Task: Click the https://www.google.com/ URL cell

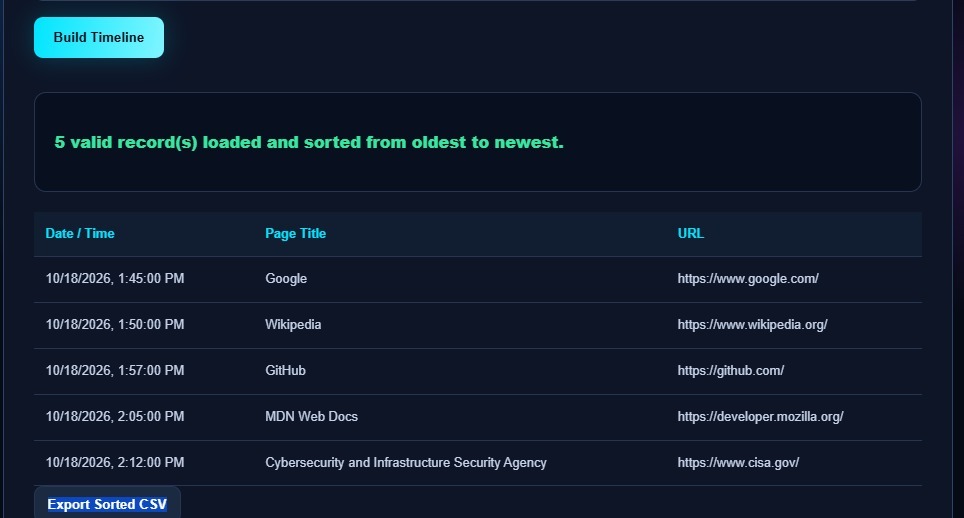Action: (x=748, y=278)
